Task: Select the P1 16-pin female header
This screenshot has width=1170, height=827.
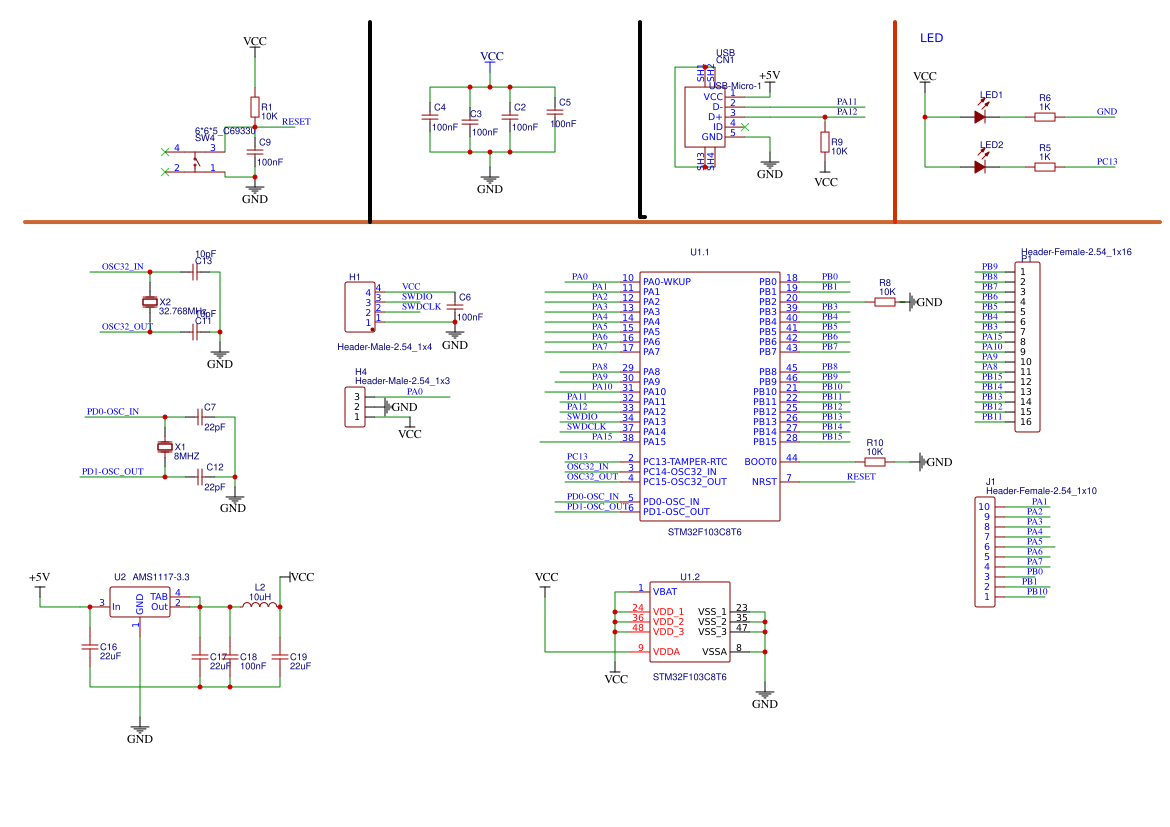Action: tap(1027, 346)
